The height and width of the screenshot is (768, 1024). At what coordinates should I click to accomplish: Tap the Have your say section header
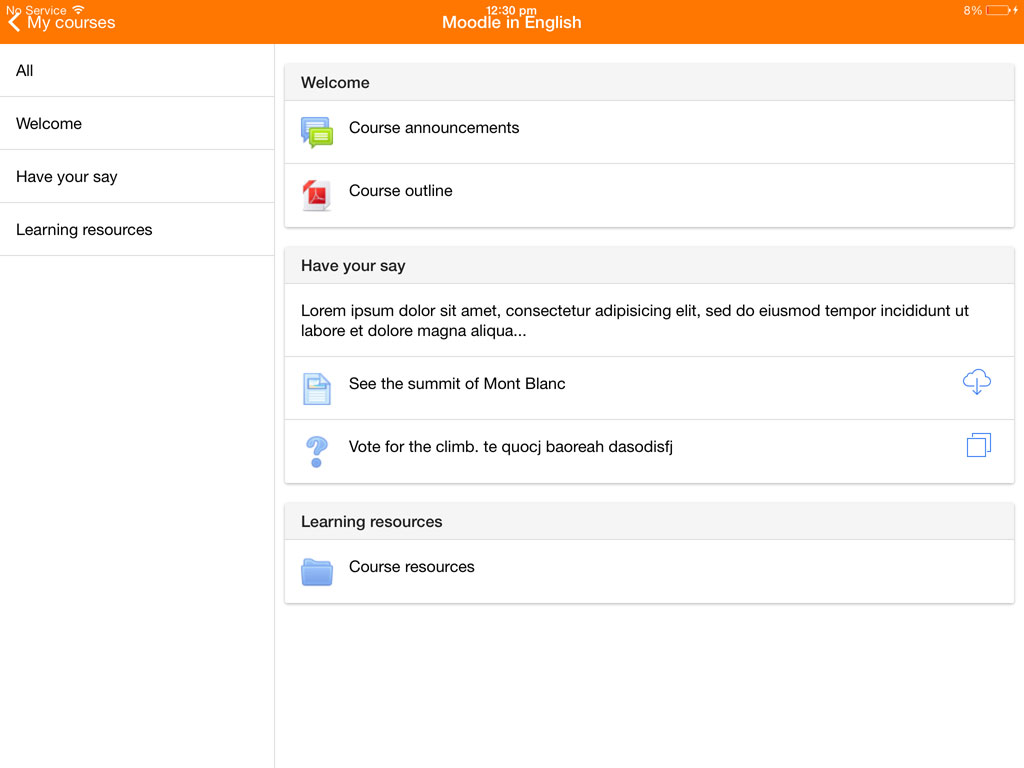point(649,265)
